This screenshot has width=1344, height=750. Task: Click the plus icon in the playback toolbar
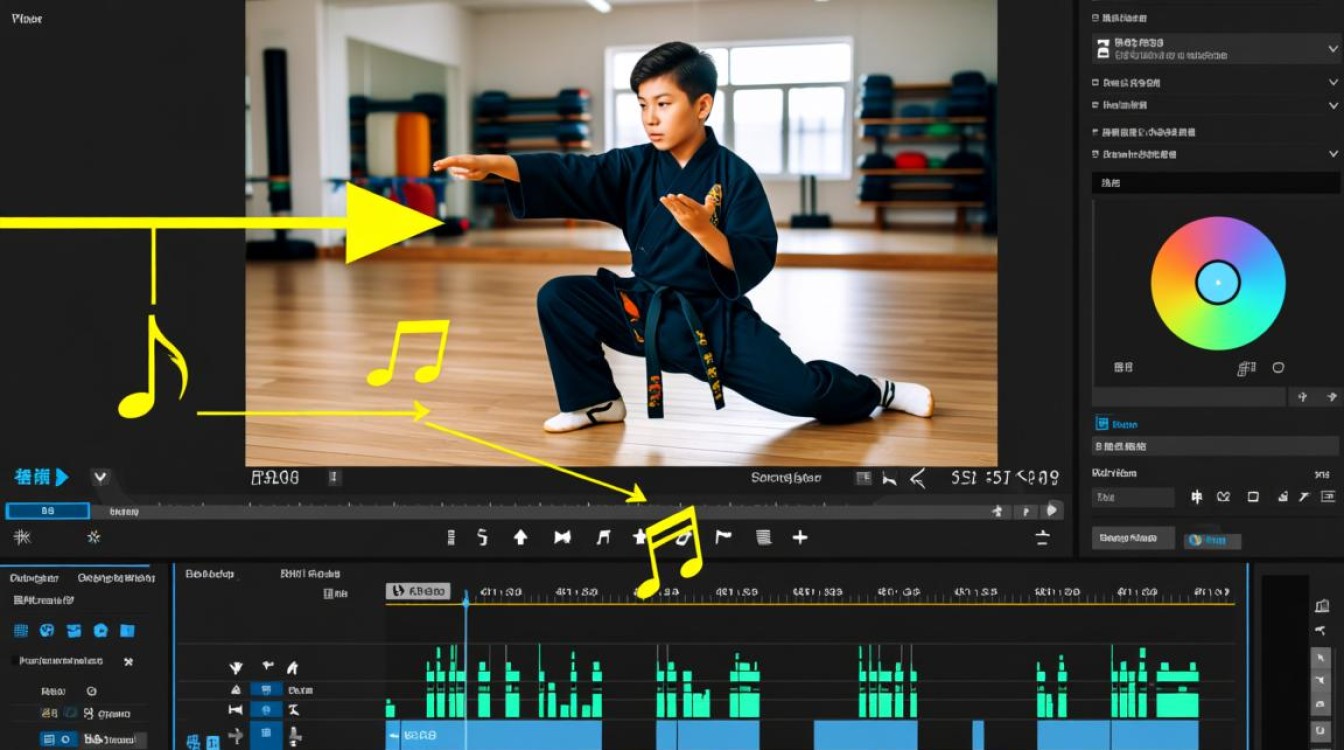800,537
